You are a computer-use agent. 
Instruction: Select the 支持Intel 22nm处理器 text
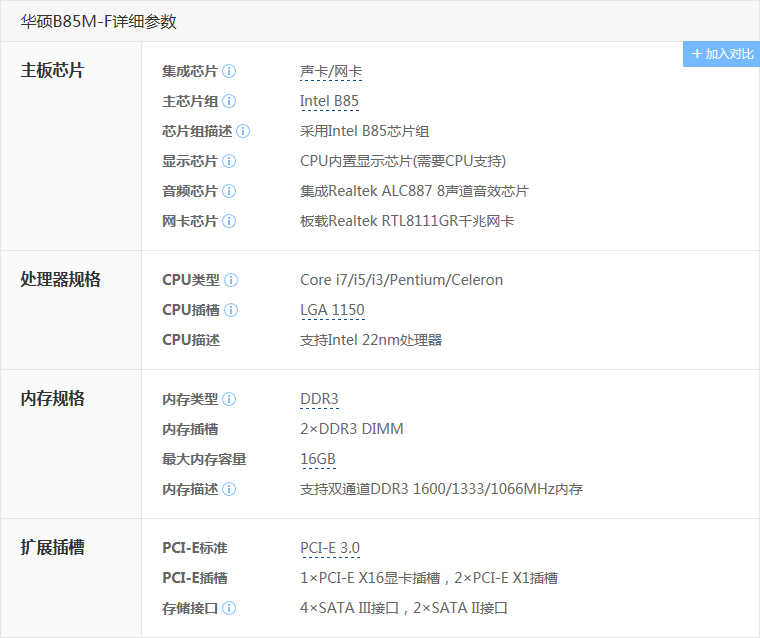(371, 340)
